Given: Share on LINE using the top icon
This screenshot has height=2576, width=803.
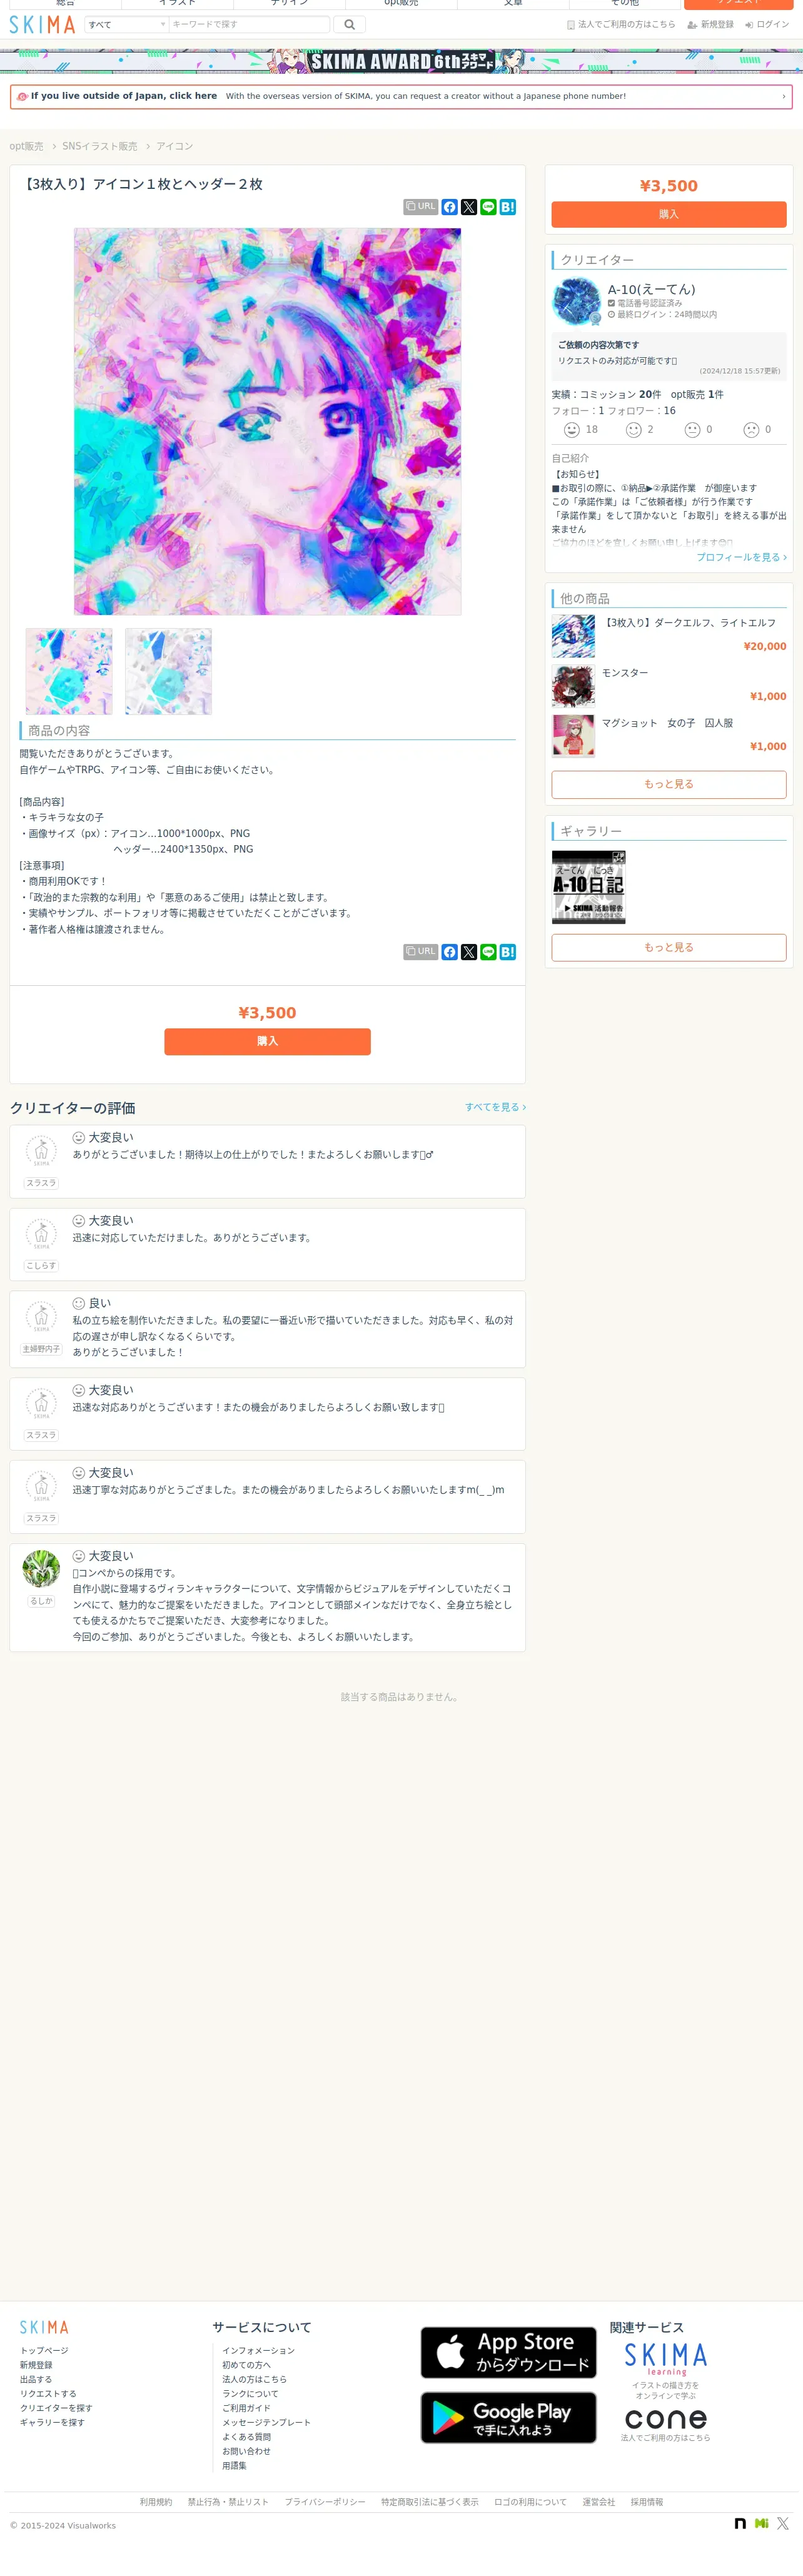Looking at the screenshot, I should coord(488,207).
